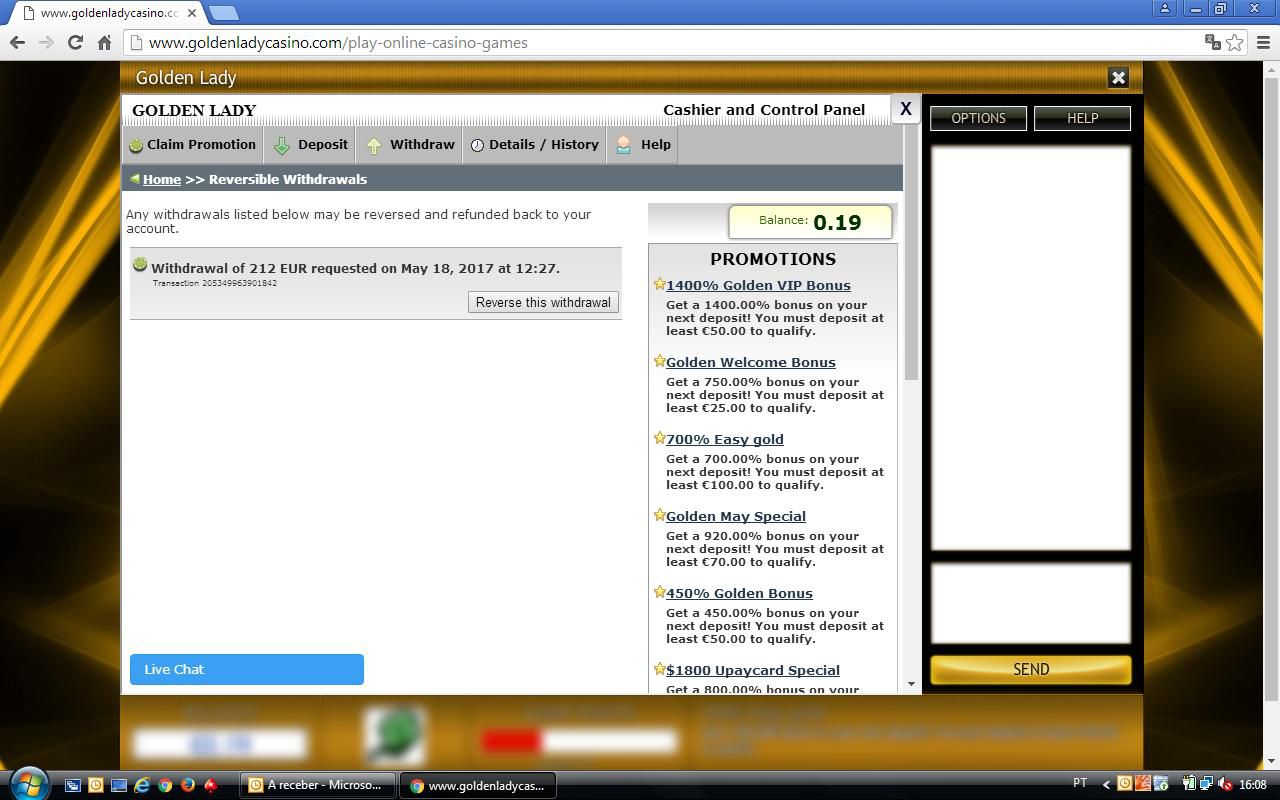
Task: Click the PT language indicator in the taskbar
Action: coord(1080,783)
